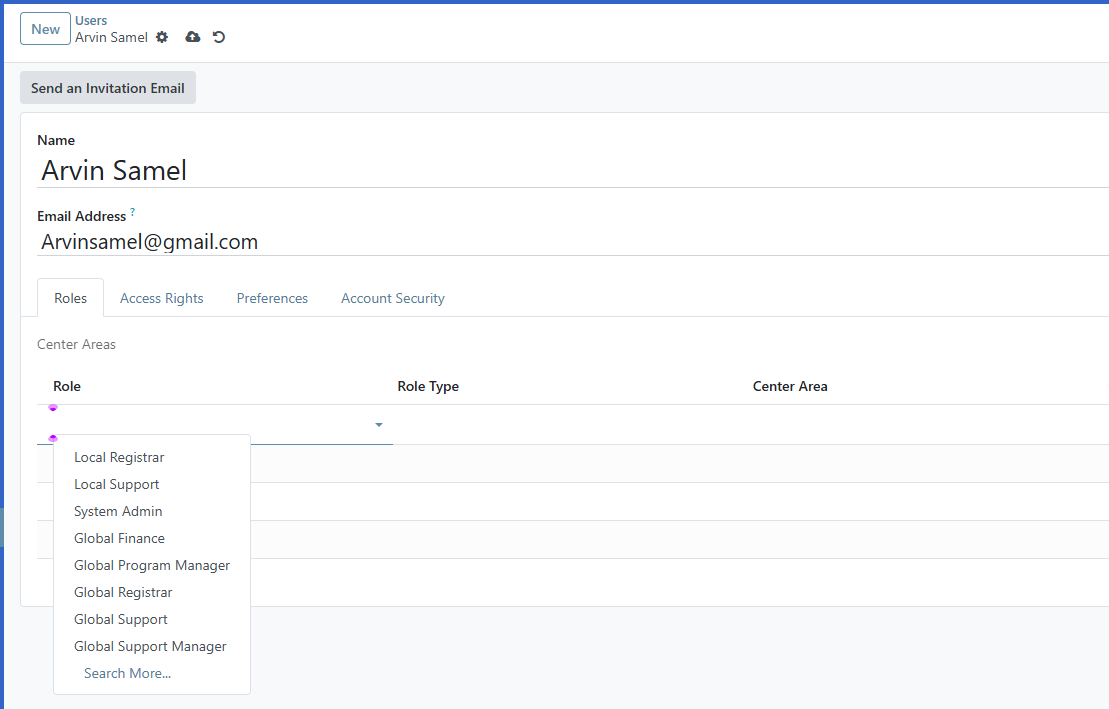
Task: Discard changes with the undo arrow icon
Action: pyautogui.click(x=218, y=37)
